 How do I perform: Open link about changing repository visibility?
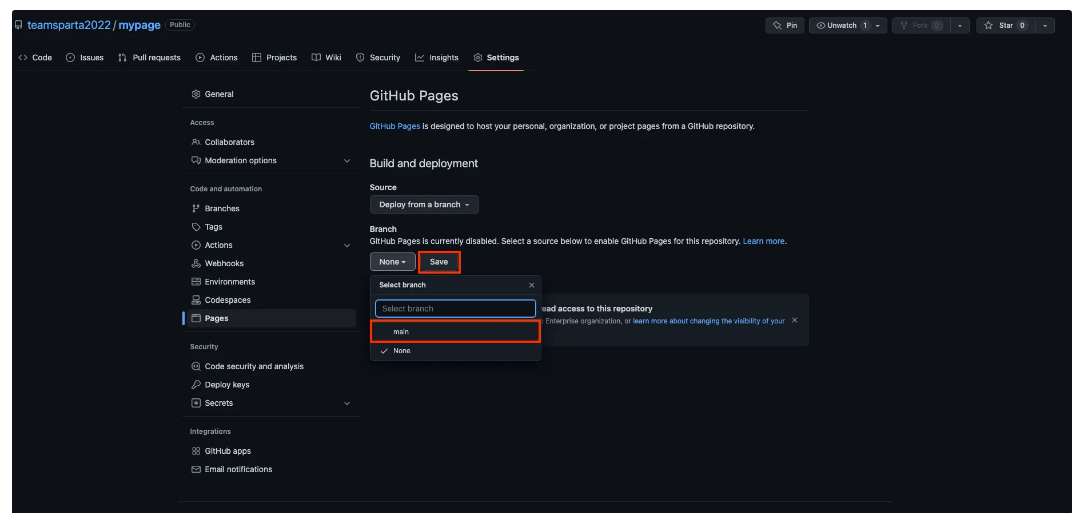[x=709, y=321]
